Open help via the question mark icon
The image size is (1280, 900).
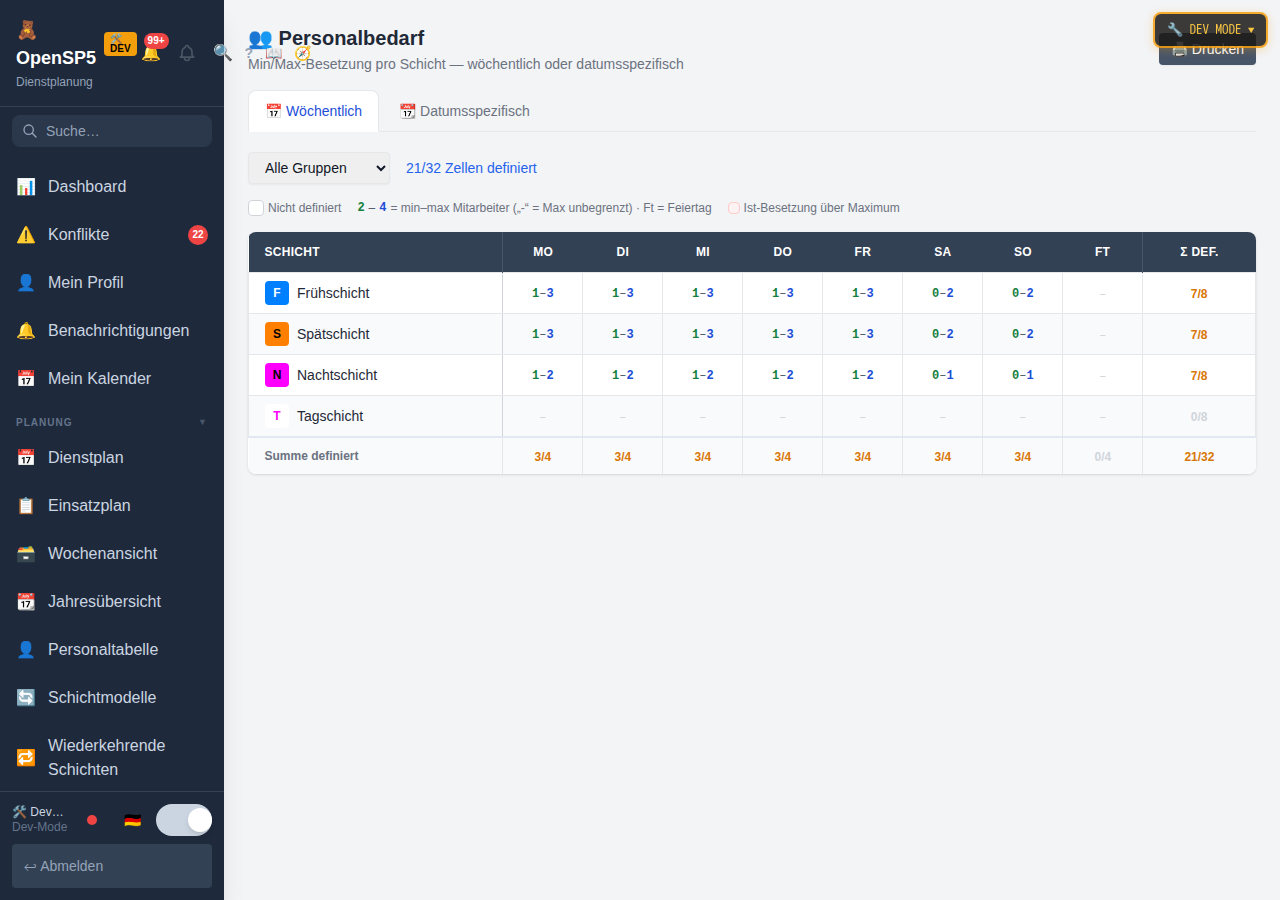[x=249, y=52]
